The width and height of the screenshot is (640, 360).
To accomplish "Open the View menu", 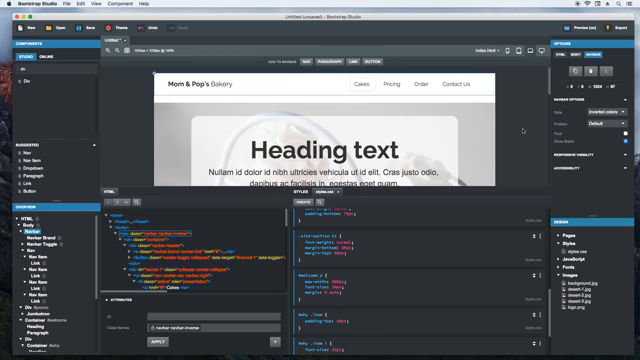I will (96, 4).
